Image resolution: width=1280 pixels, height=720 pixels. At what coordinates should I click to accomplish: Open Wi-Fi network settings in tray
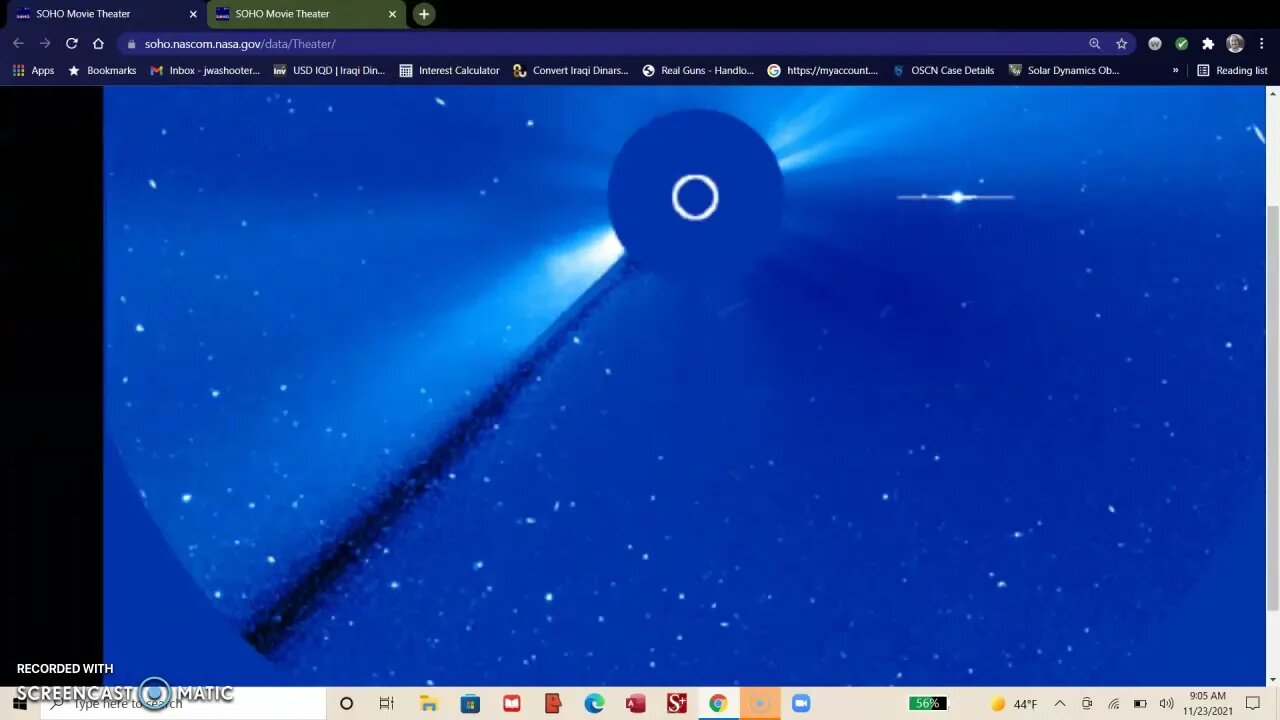point(1113,704)
